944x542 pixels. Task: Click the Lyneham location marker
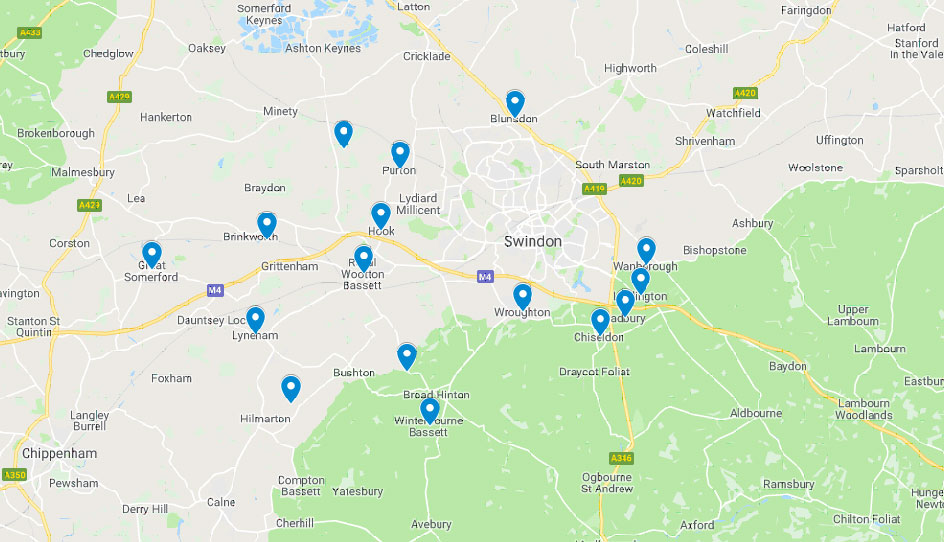pos(255,319)
